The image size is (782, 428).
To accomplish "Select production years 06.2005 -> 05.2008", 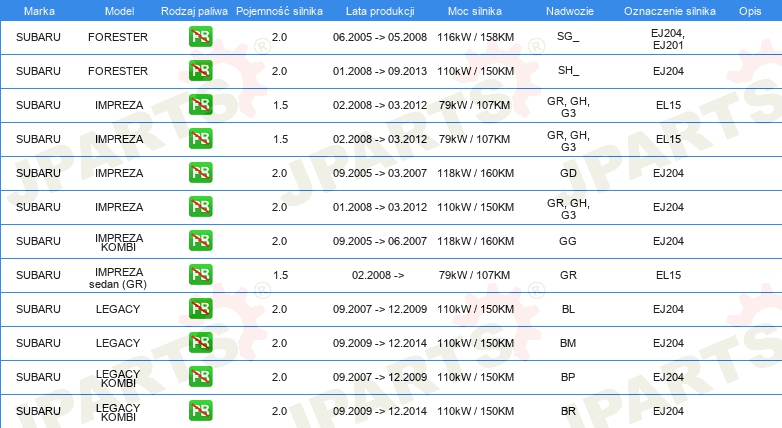I will pos(380,37).
